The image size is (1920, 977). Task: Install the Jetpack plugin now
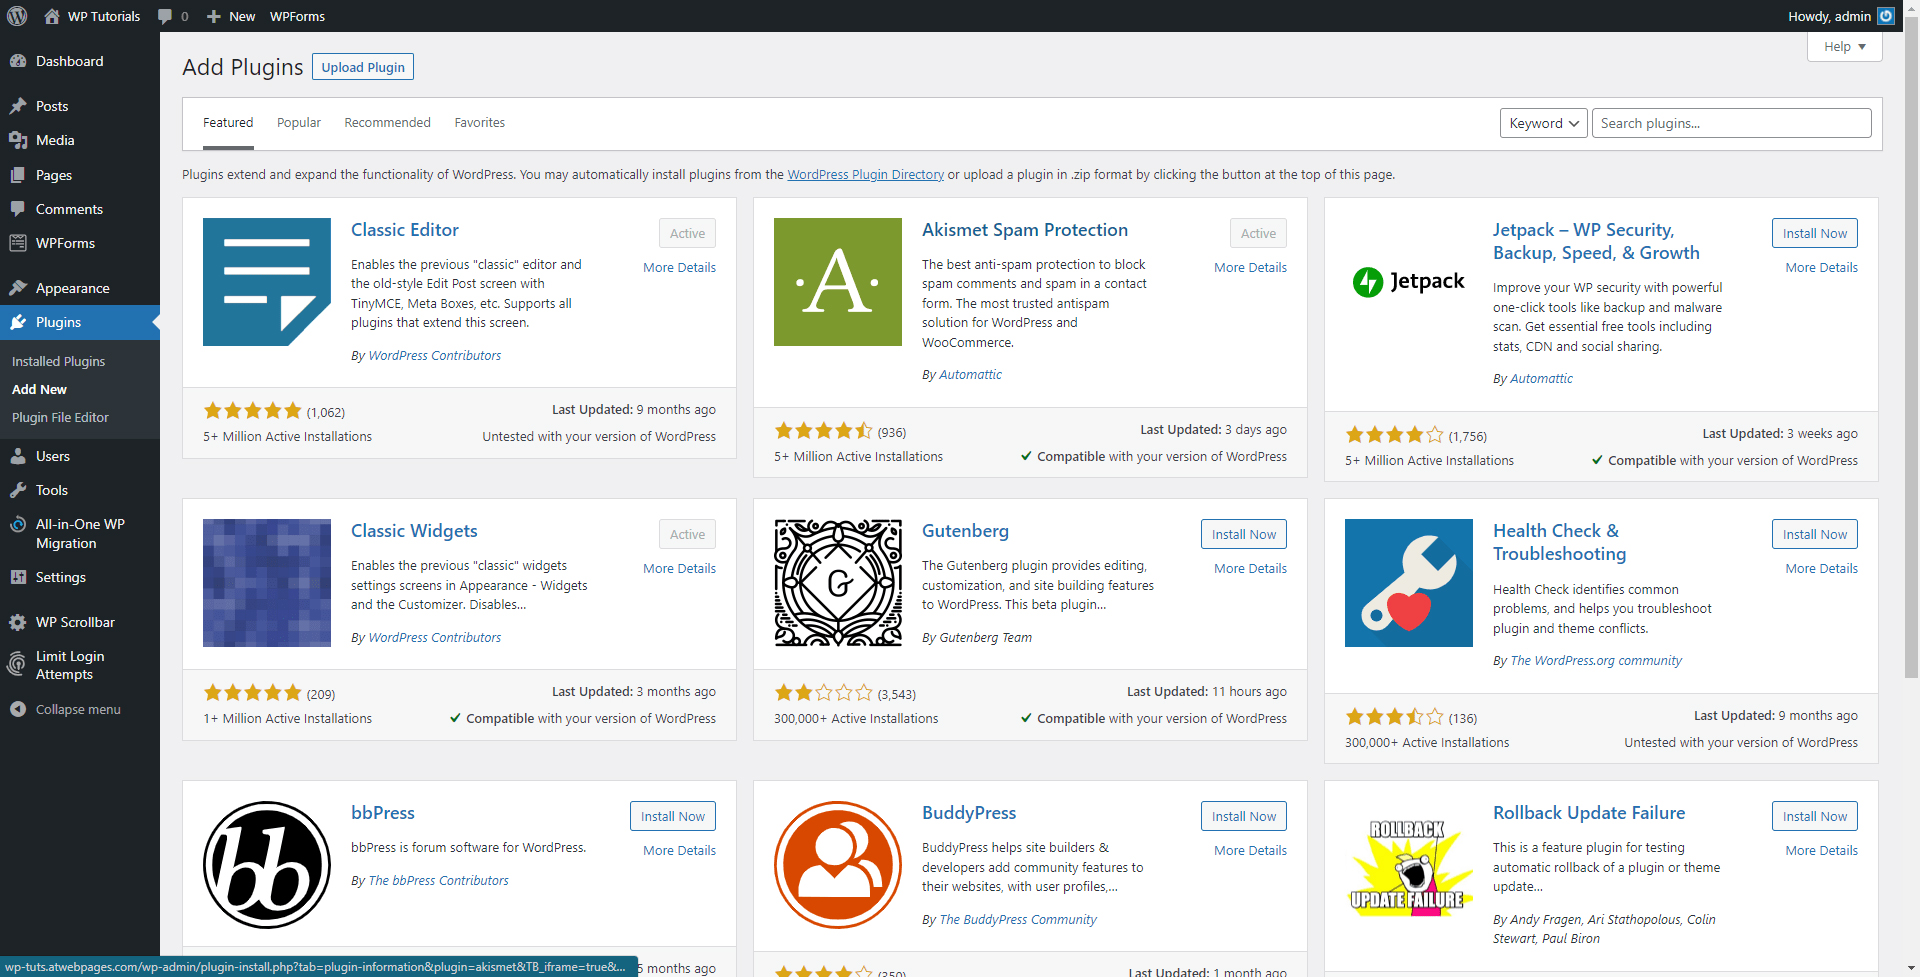click(x=1815, y=233)
